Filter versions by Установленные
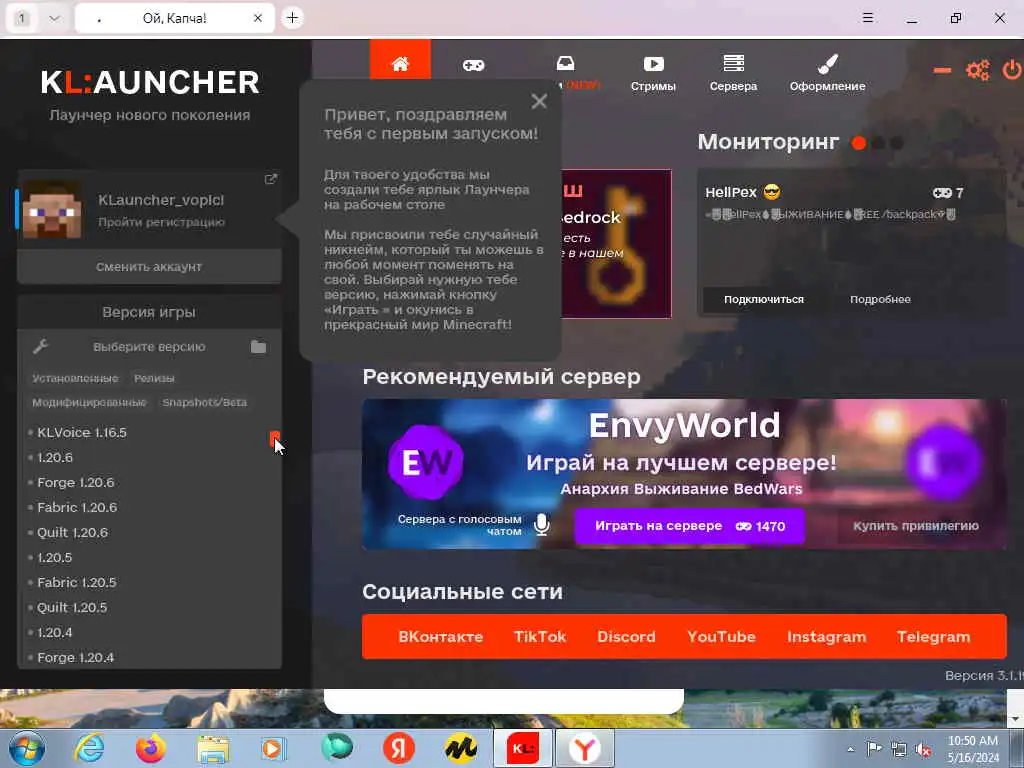Viewport: 1024px width, 768px height. pos(75,378)
